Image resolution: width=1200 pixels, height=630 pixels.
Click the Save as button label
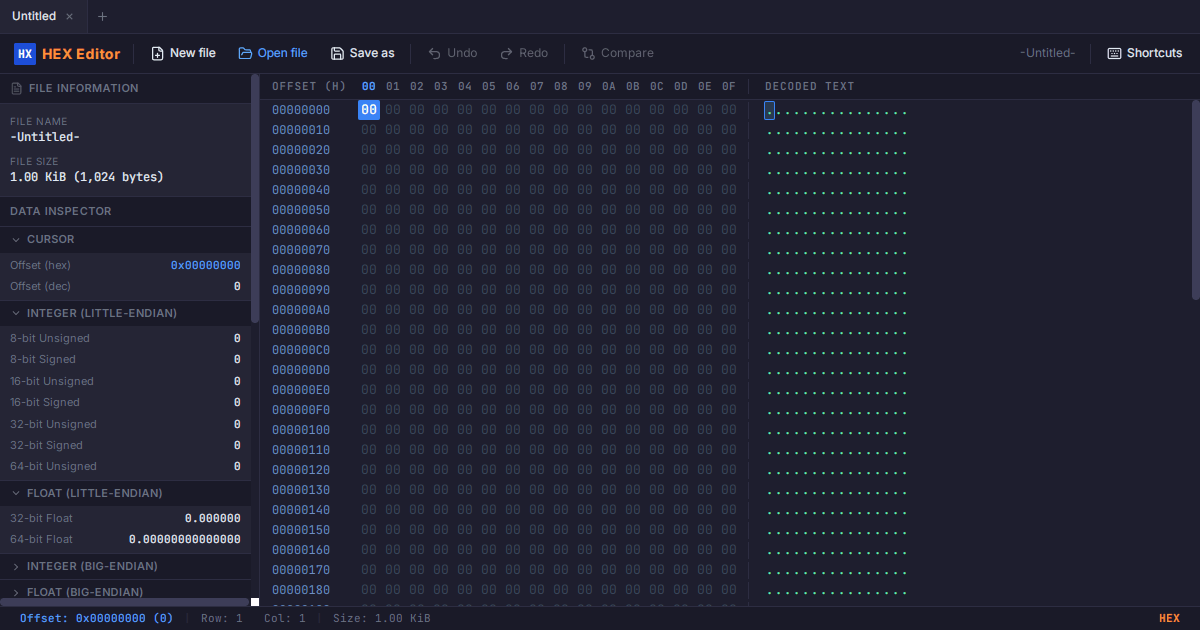click(372, 53)
